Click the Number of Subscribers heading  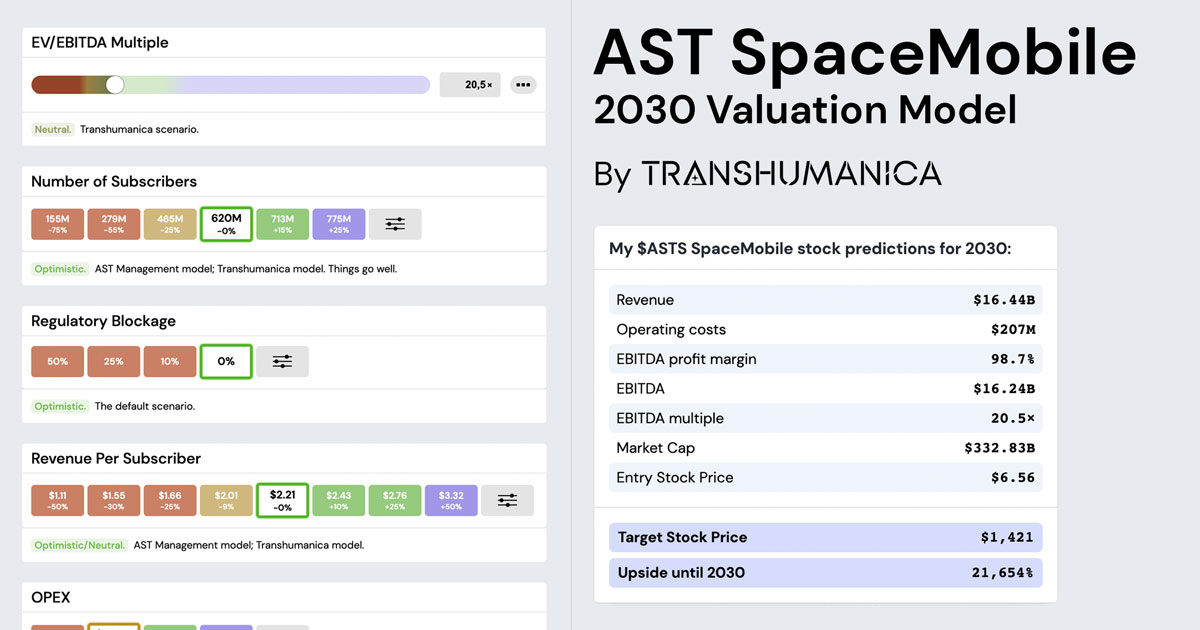click(114, 182)
